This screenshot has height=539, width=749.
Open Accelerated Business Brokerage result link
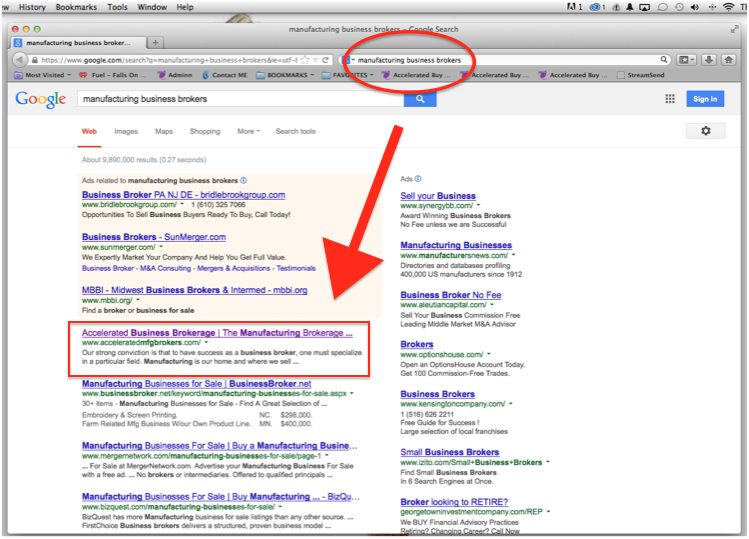(x=217, y=333)
